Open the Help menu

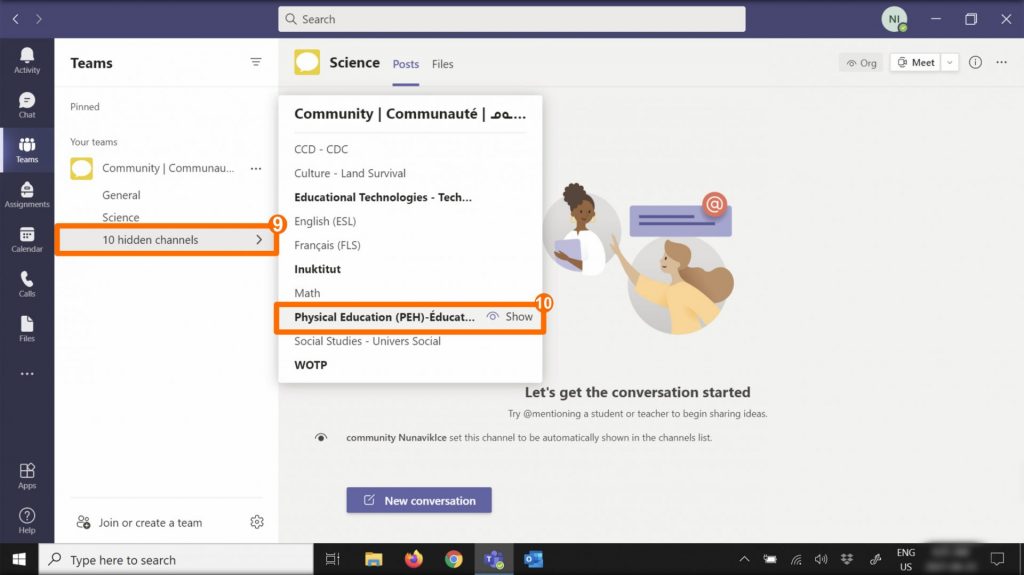[x=27, y=521]
